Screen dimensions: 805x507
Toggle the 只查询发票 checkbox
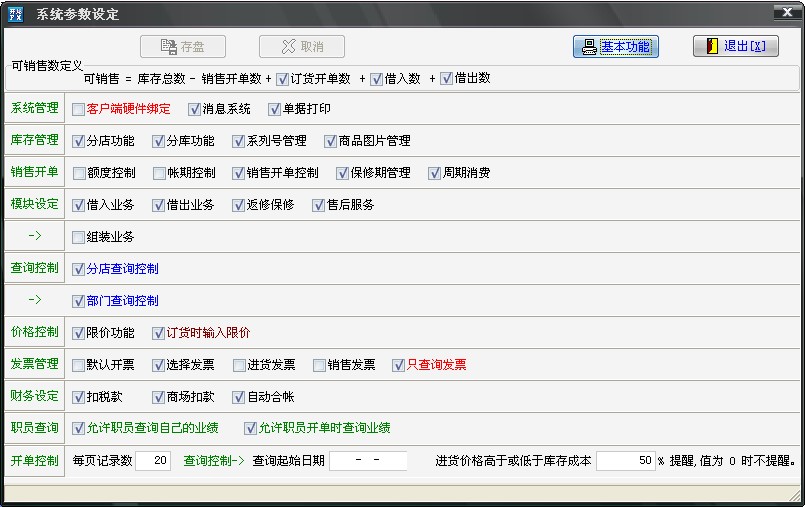[398, 365]
